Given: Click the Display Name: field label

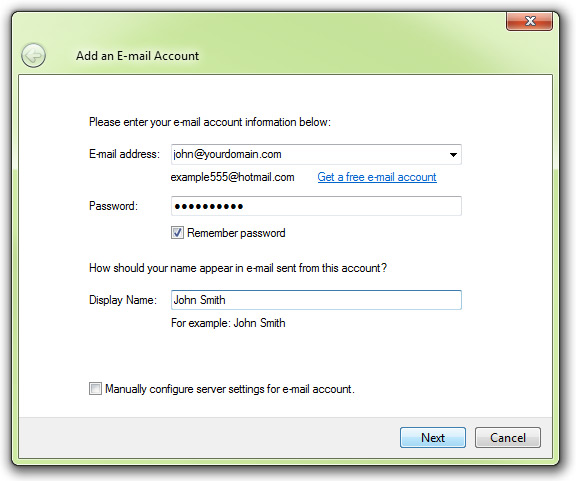Looking at the screenshot, I should pos(123,300).
